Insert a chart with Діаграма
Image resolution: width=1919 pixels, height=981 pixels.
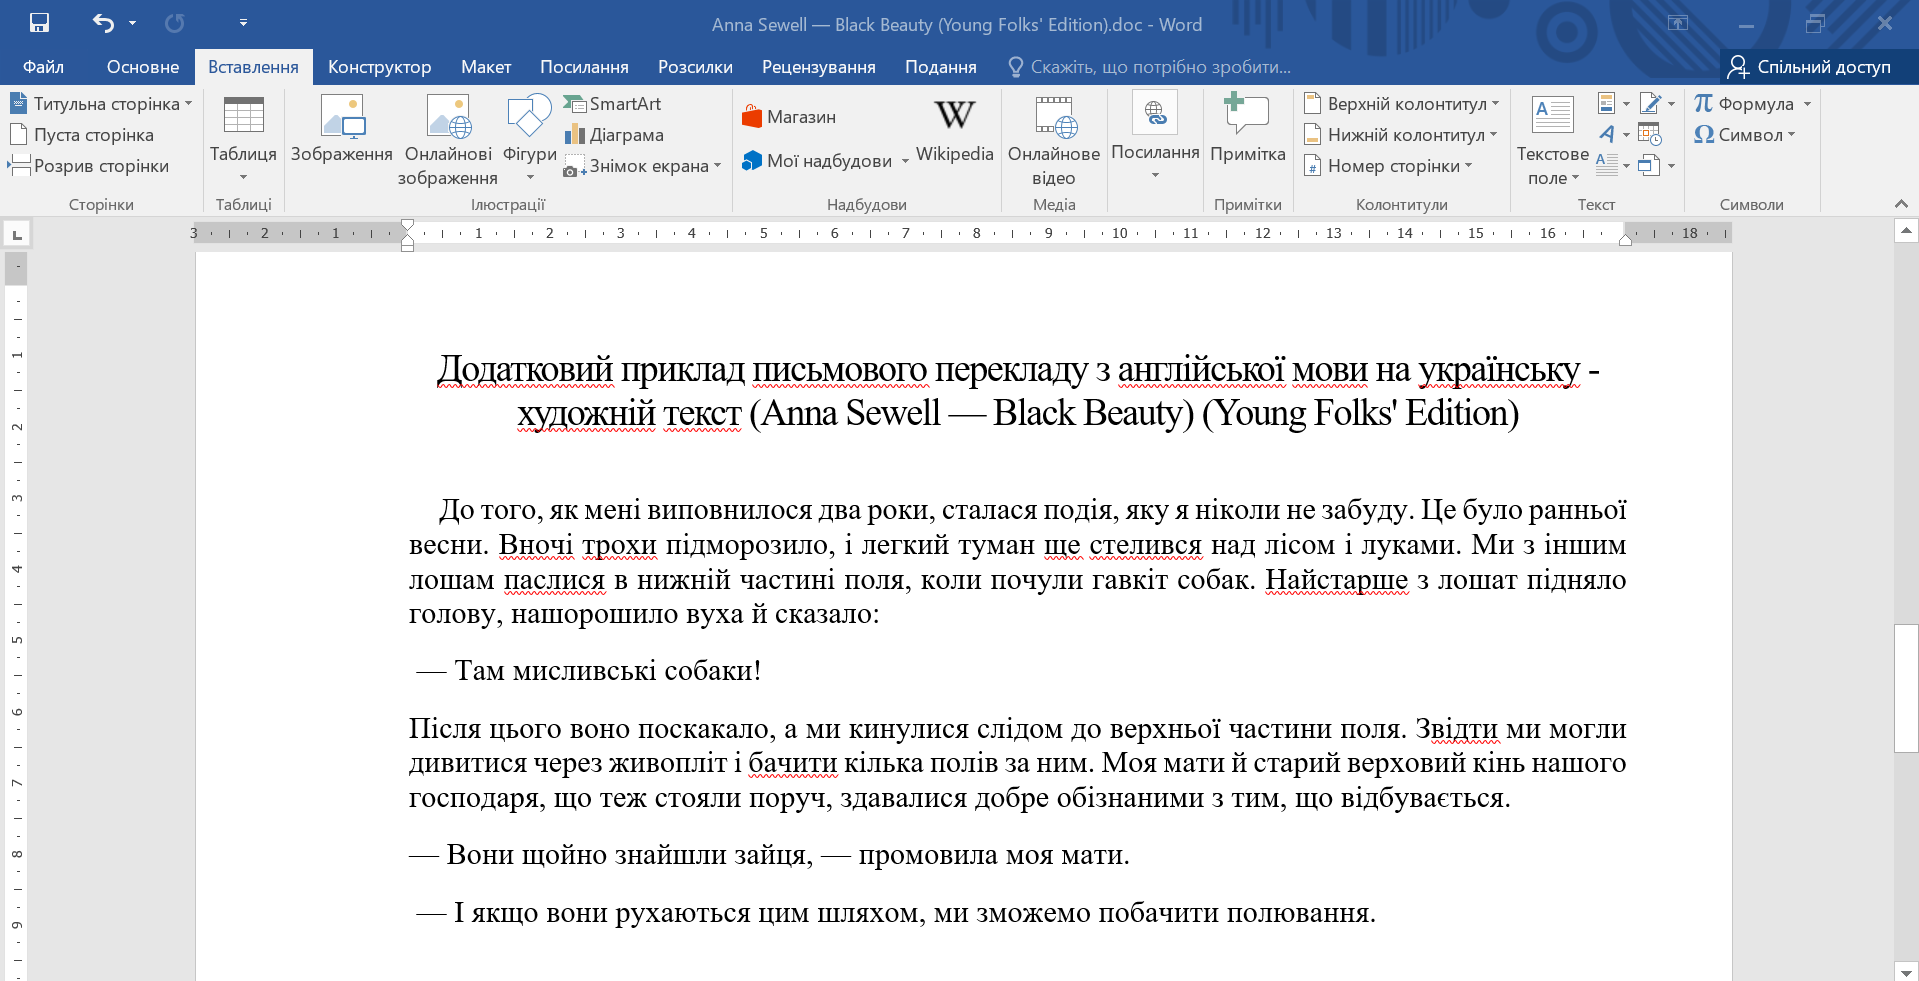(x=613, y=135)
